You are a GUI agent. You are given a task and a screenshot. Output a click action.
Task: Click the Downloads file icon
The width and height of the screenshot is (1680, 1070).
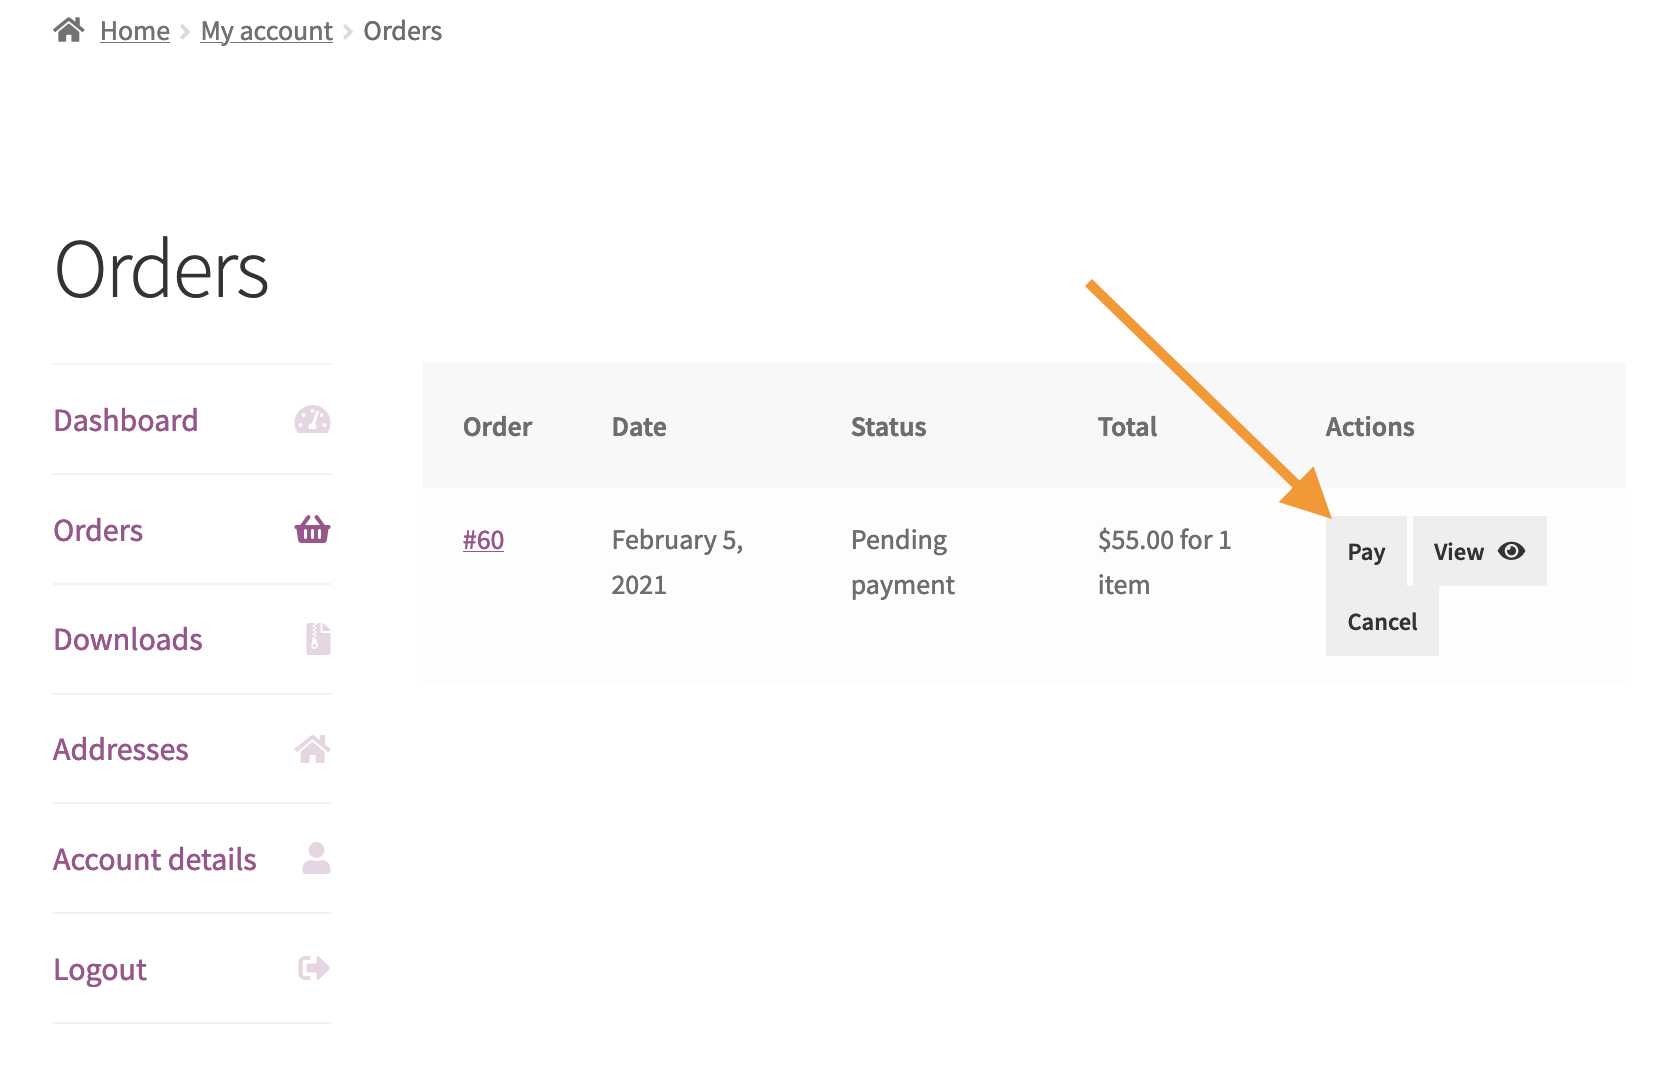pyautogui.click(x=315, y=639)
